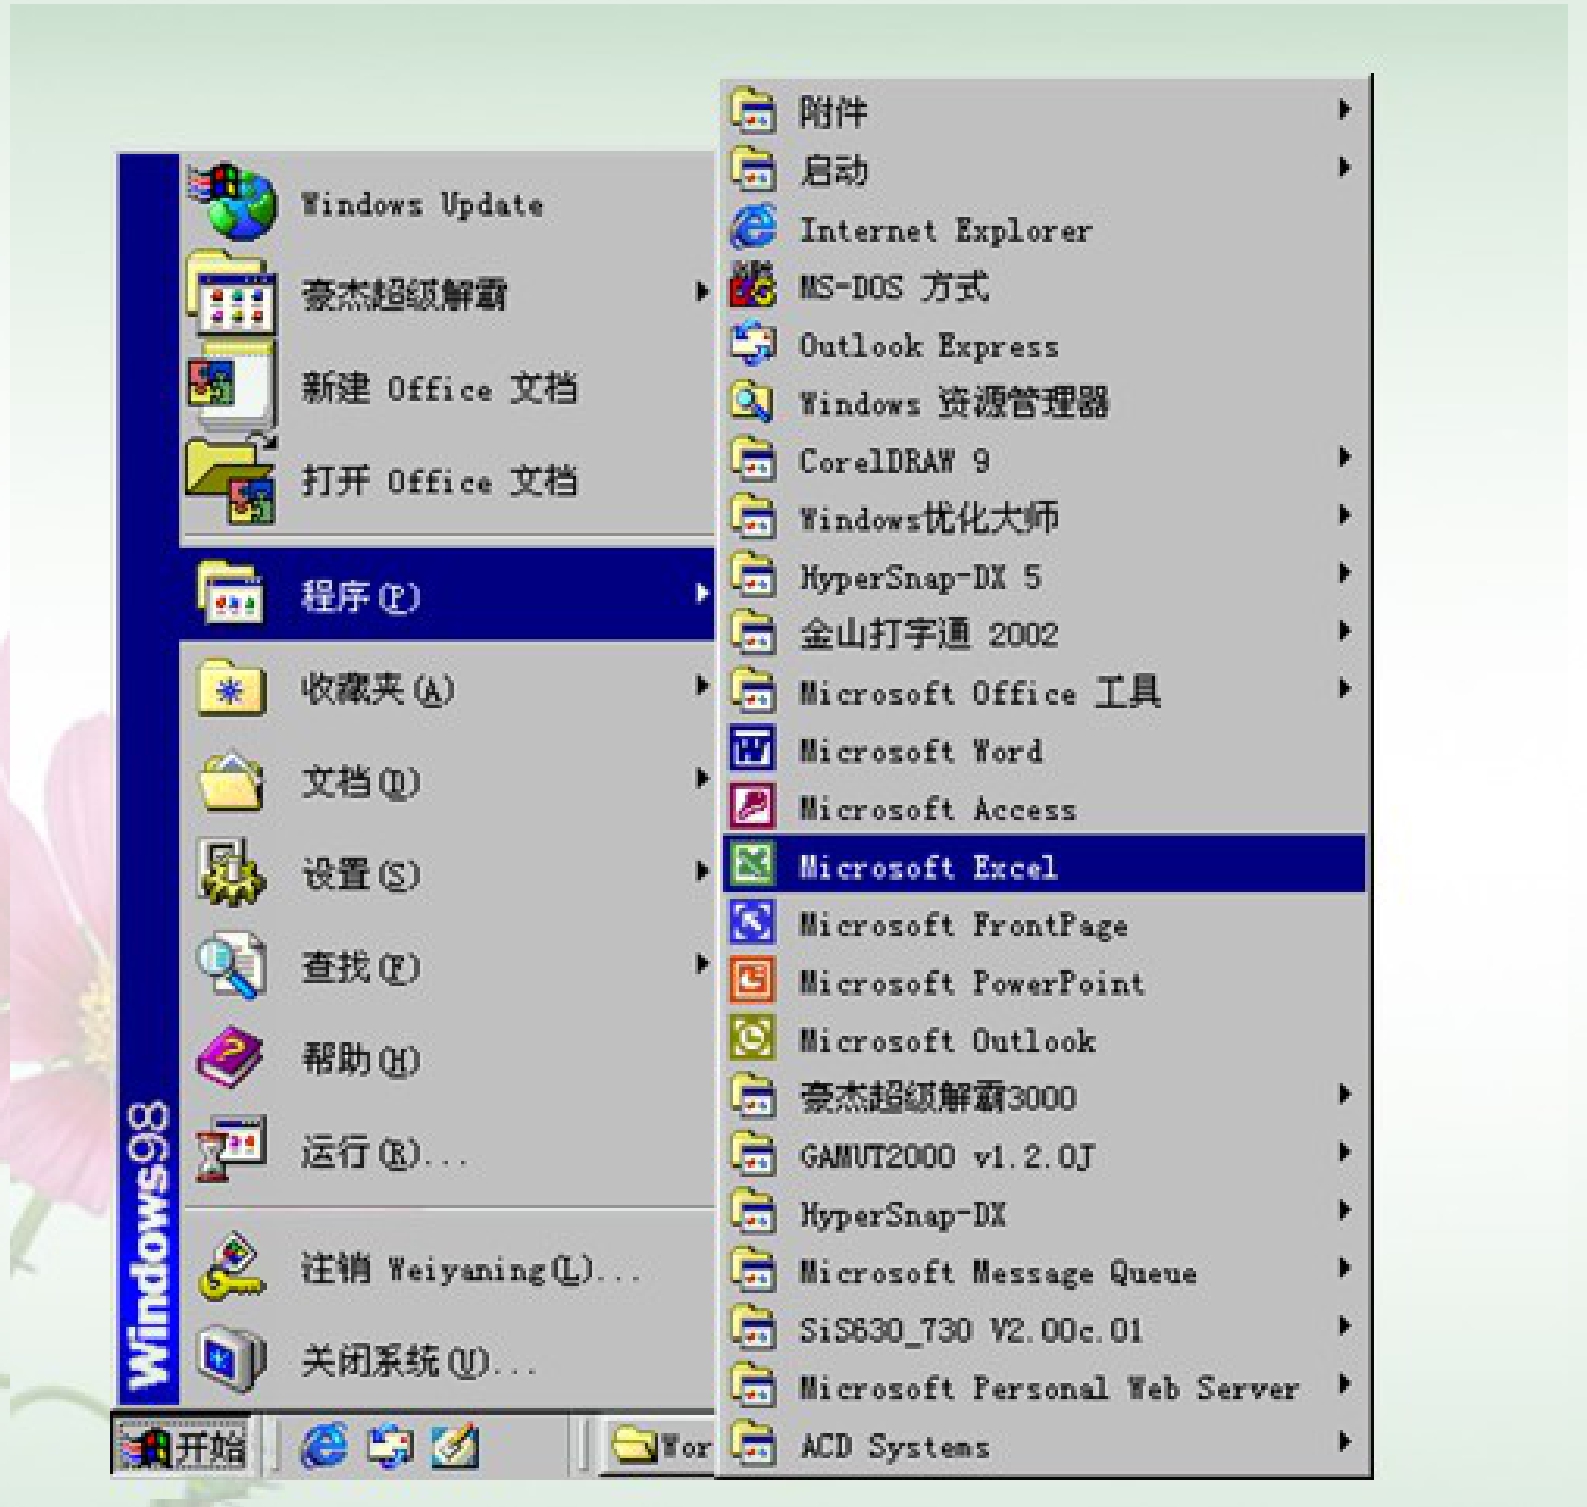Launch Internet Explorer from quick launch bar

pyautogui.click(x=324, y=1446)
